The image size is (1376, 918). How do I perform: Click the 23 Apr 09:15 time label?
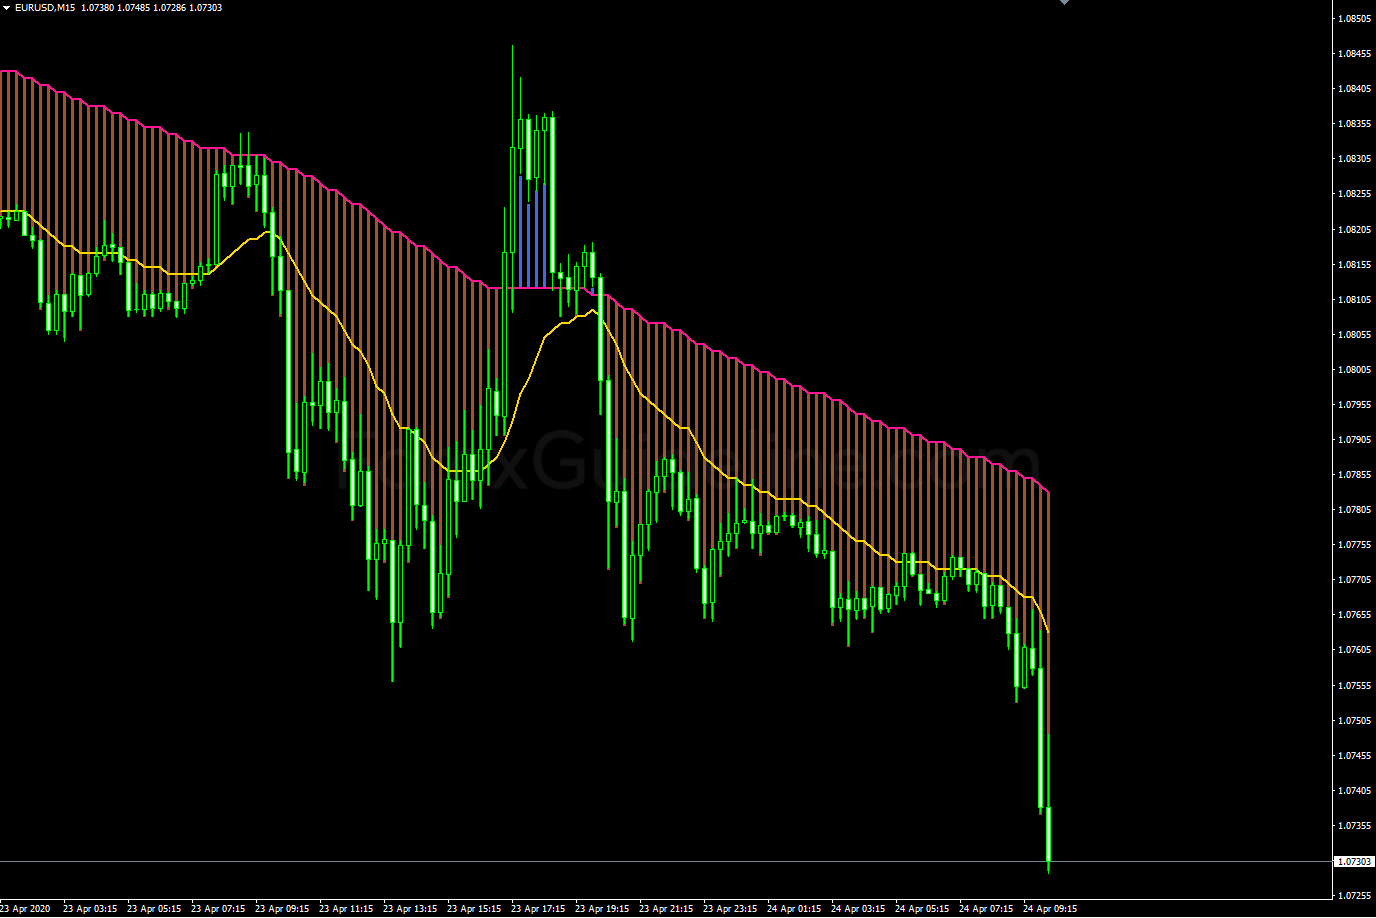(x=282, y=909)
